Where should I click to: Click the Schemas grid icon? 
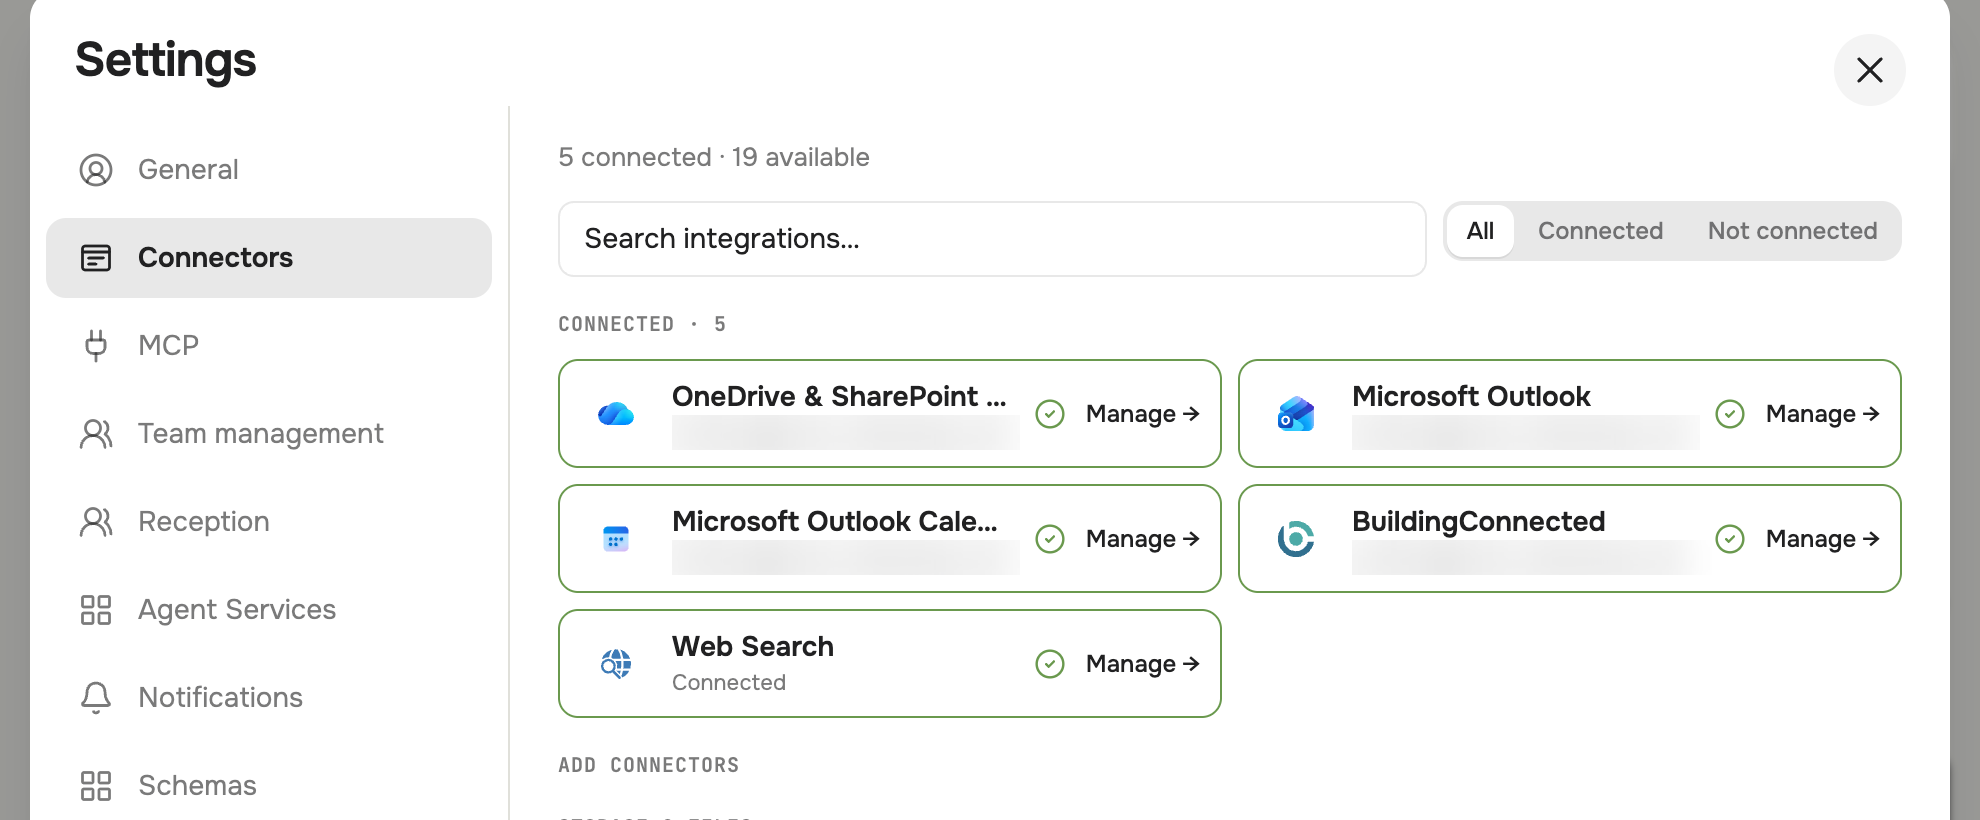(96, 786)
